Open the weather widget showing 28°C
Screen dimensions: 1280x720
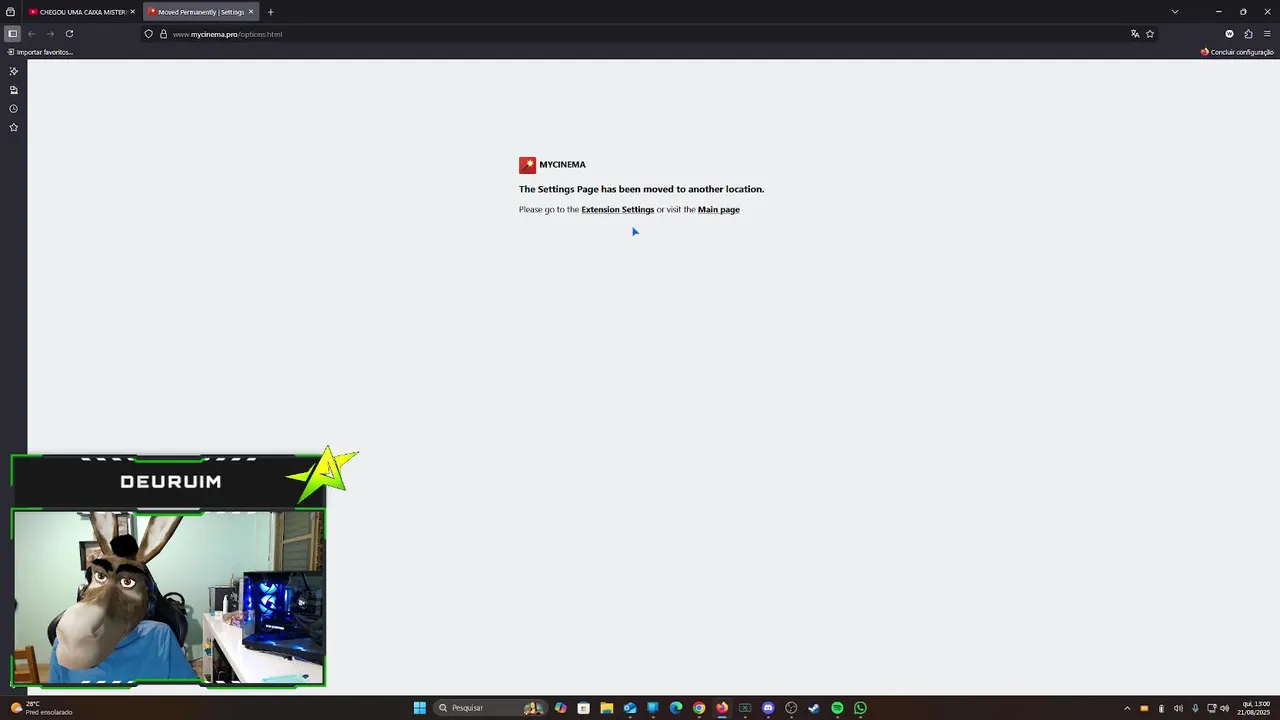click(40, 708)
